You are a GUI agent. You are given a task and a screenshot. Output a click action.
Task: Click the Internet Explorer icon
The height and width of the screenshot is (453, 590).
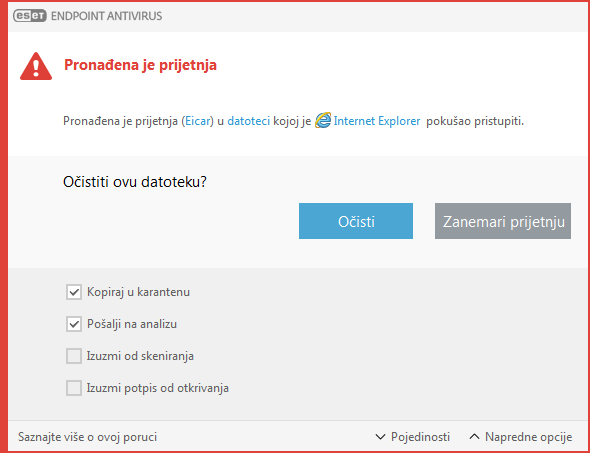point(323,121)
